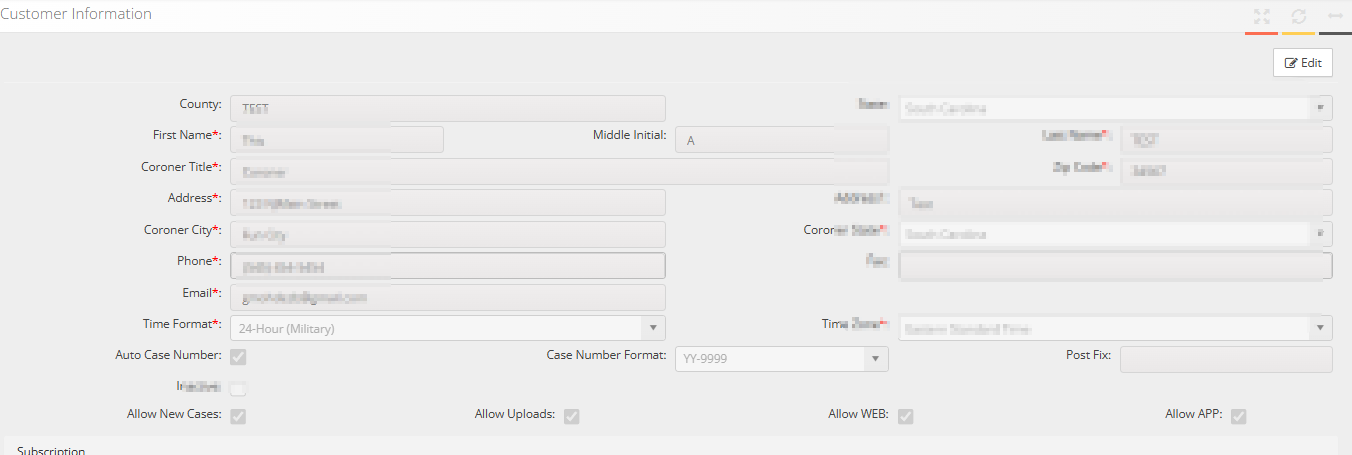Expand panel to fullscreen icon
Image resolution: width=1352 pixels, height=455 pixels.
coord(1262,16)
